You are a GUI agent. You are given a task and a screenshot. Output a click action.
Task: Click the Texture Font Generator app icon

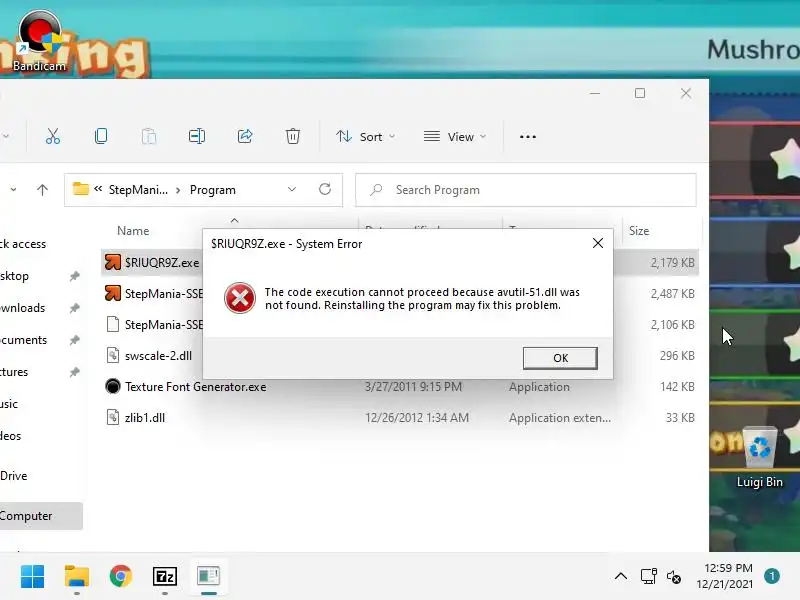pos(113,386)
